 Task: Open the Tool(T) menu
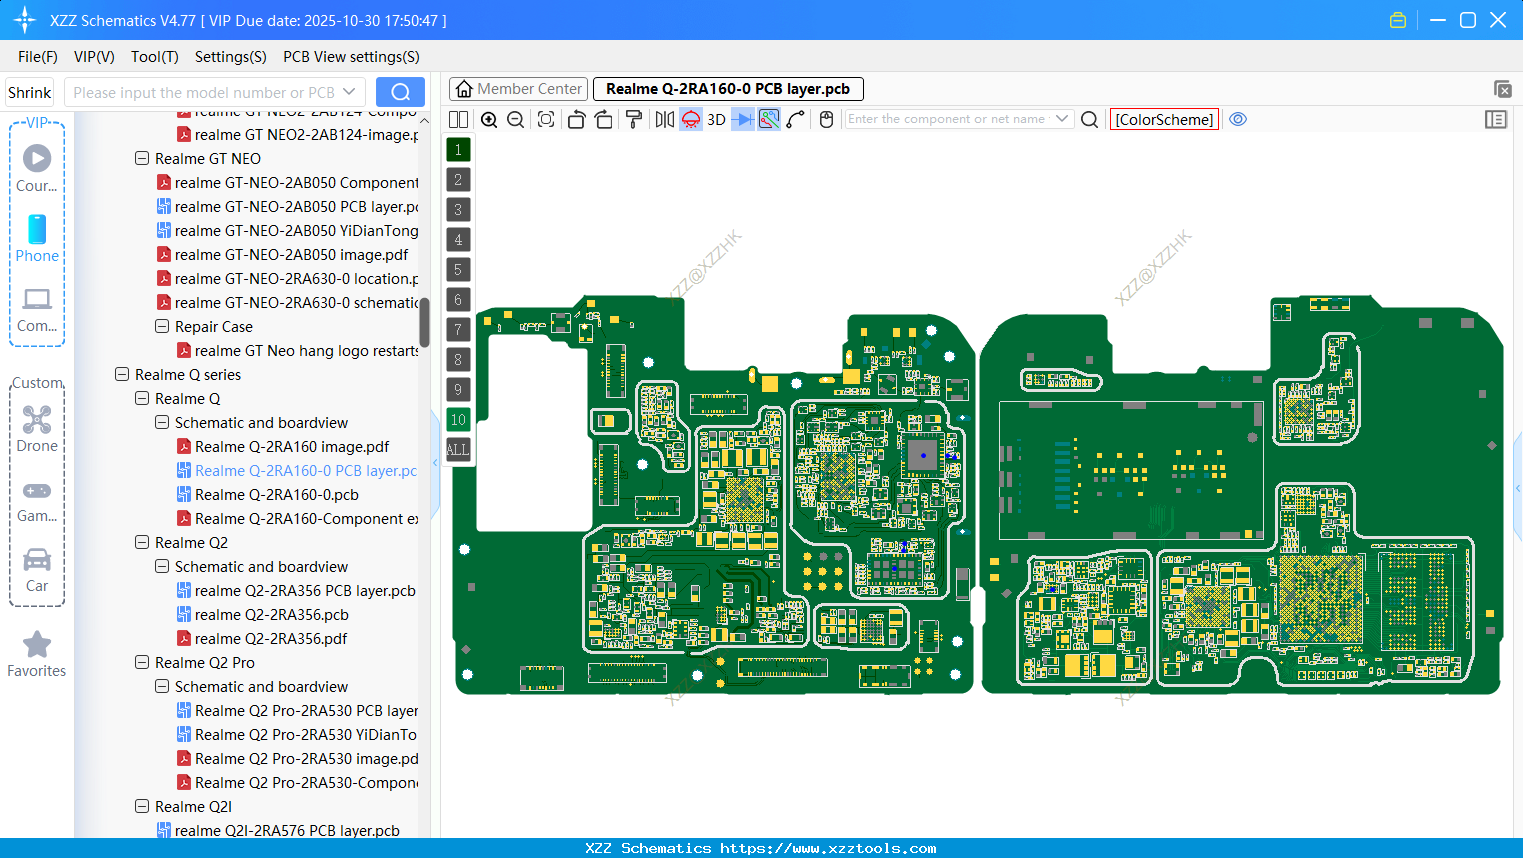click(154, 57)
